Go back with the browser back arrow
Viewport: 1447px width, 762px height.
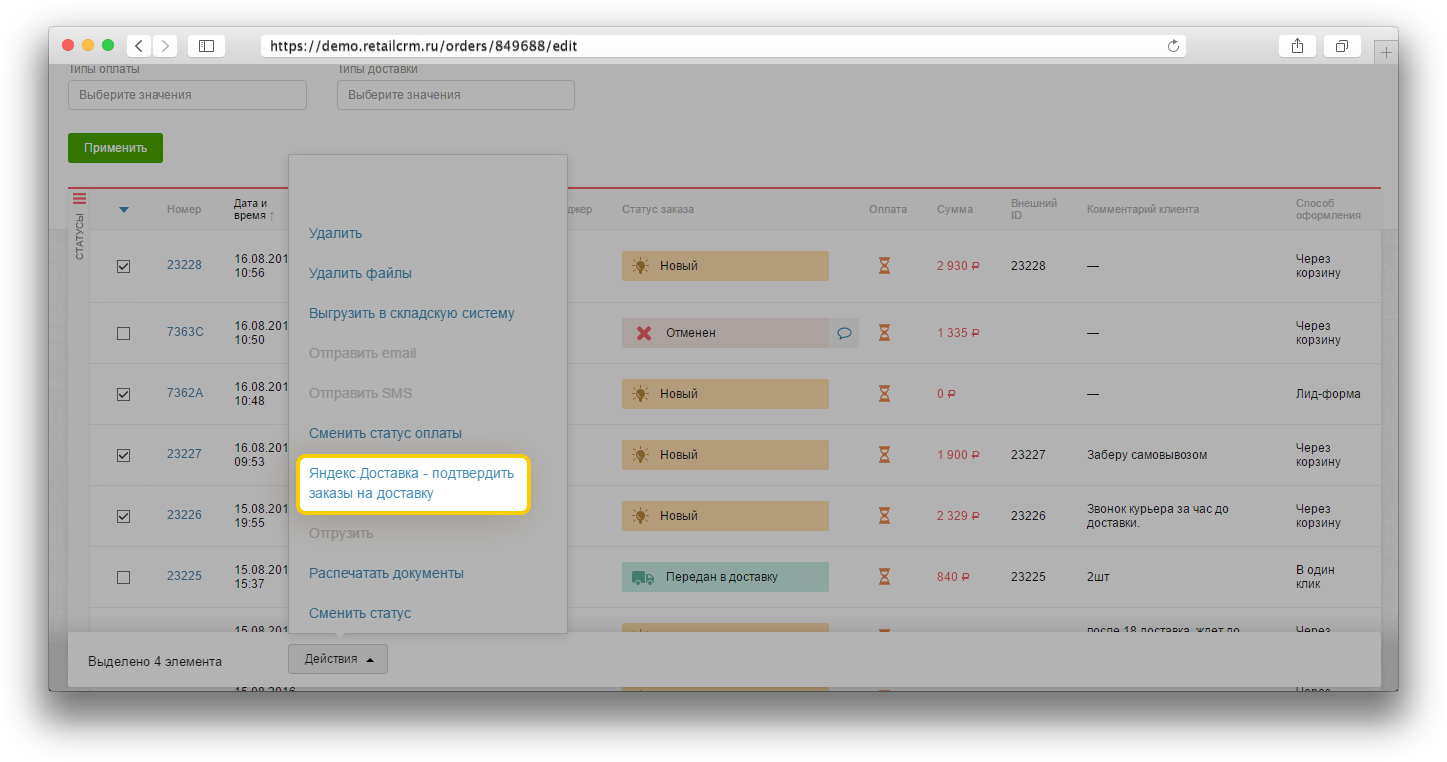[139, 46]
